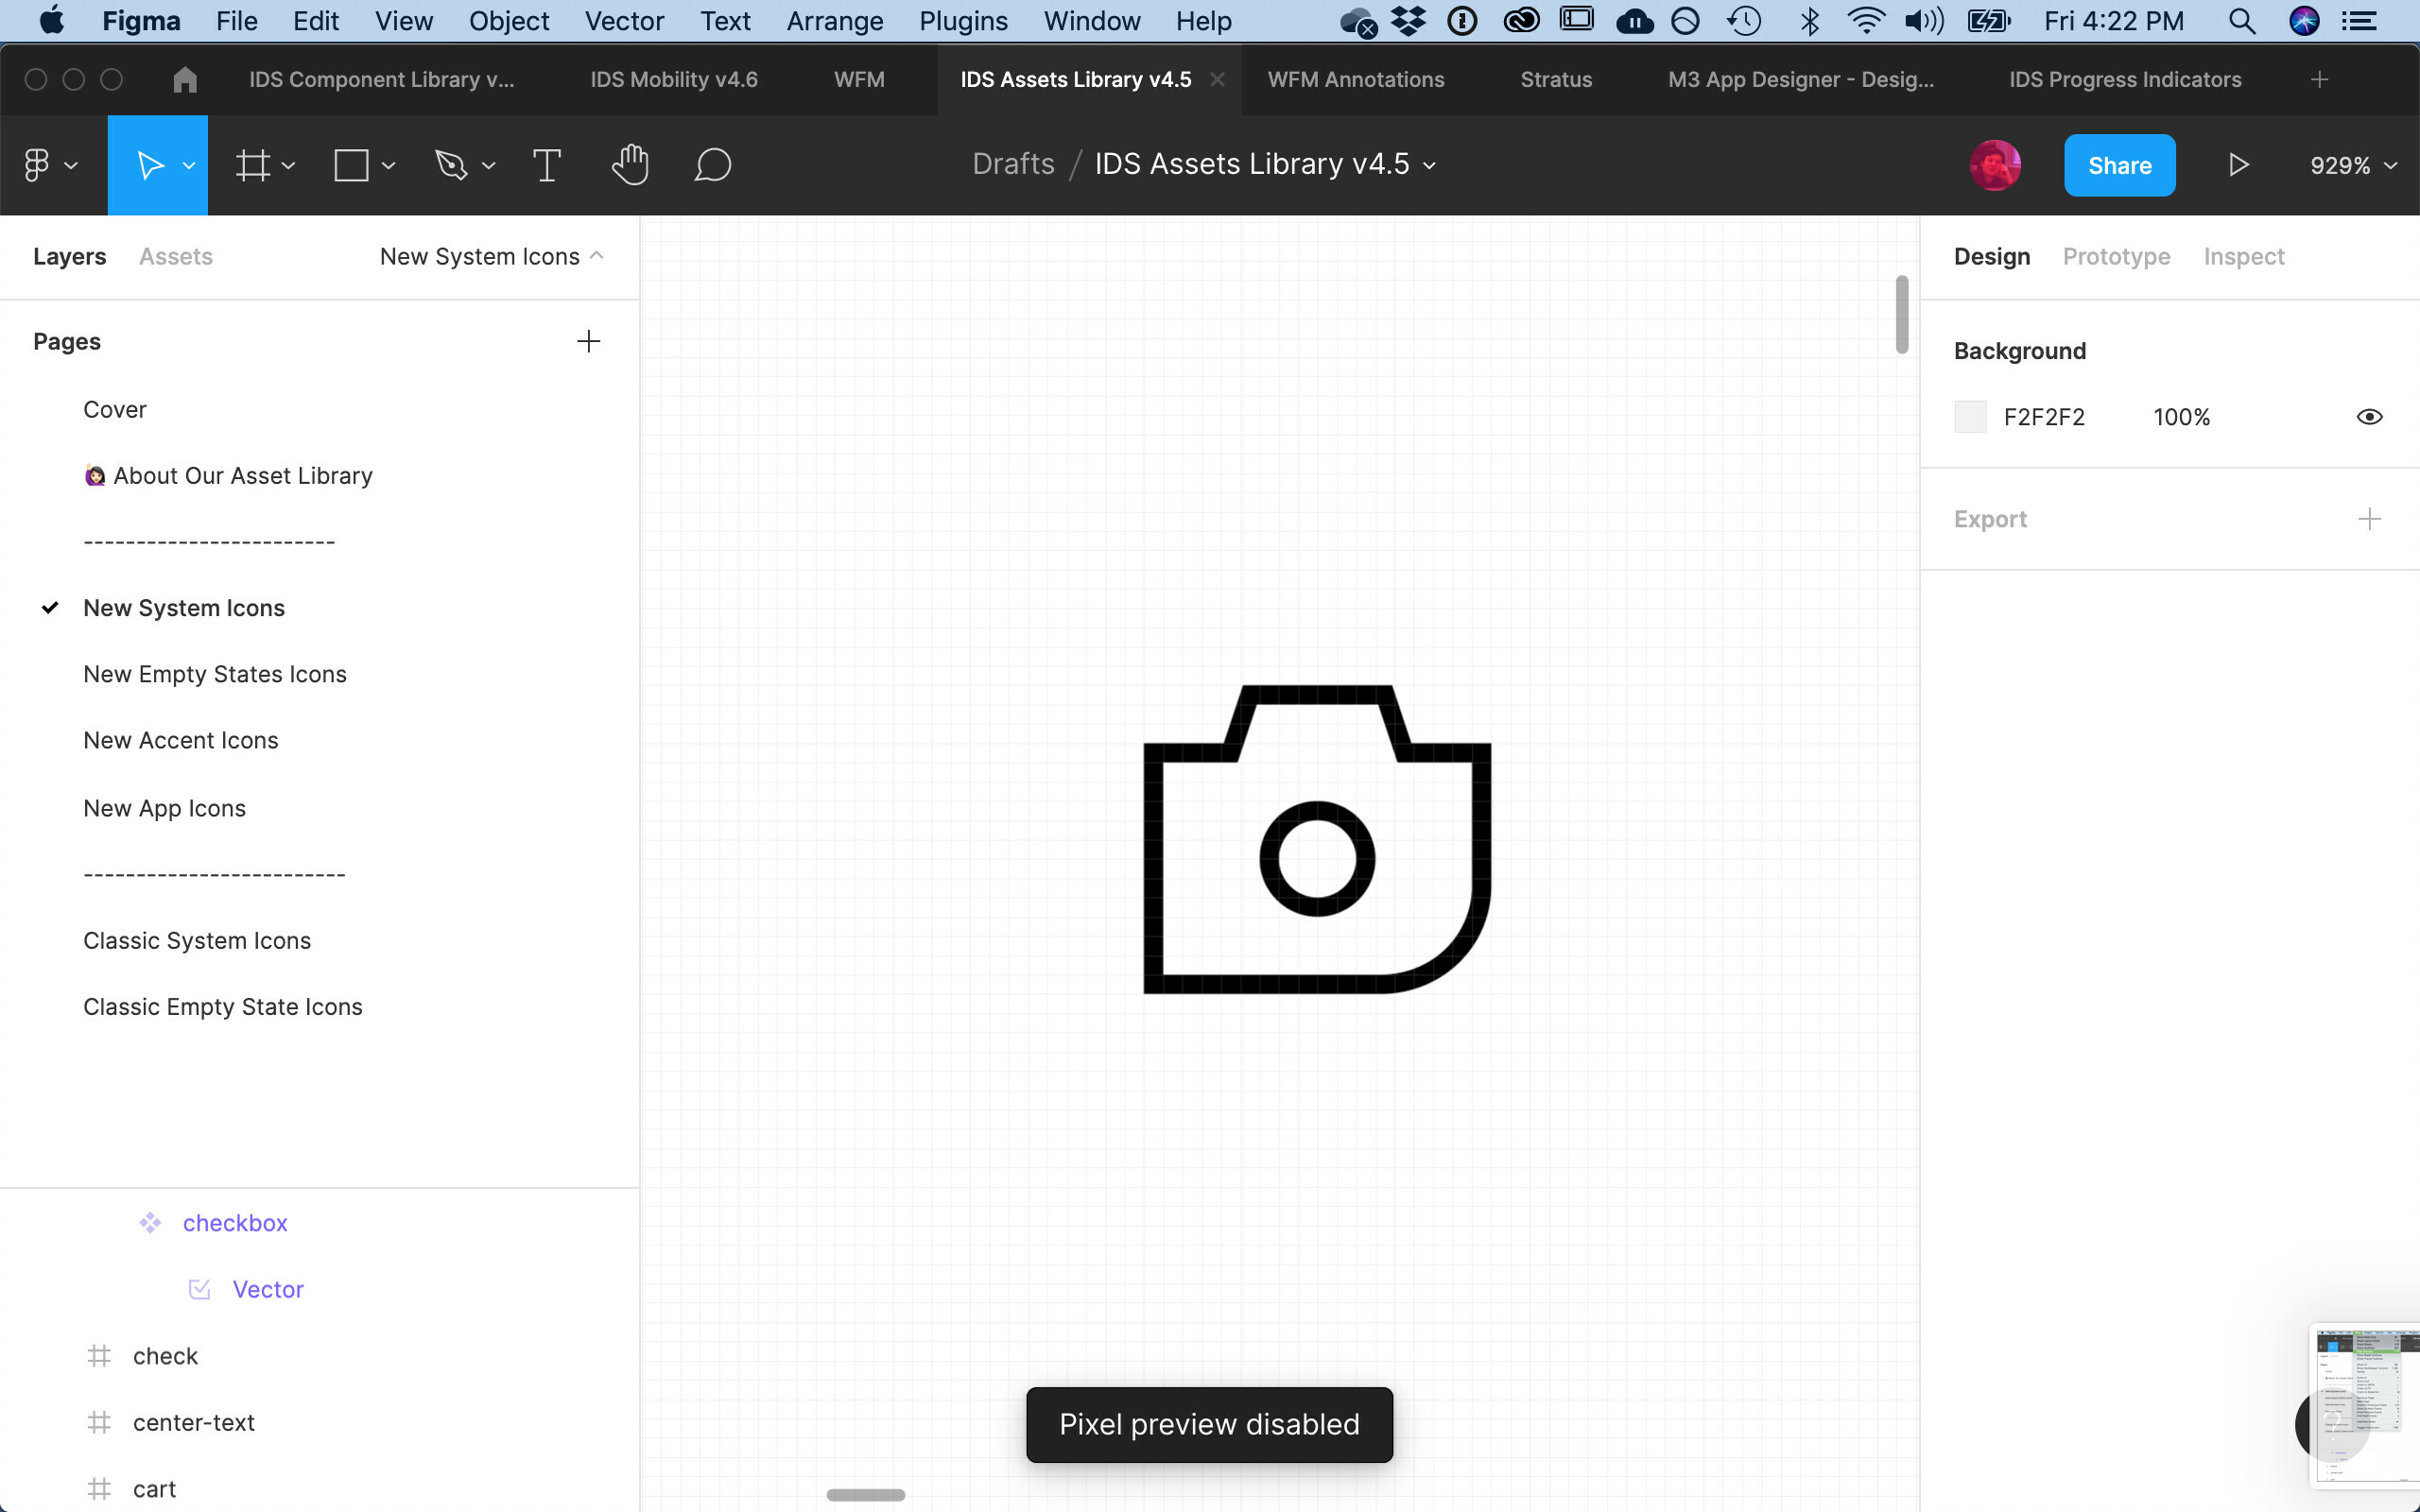Toggle background fill visibility eye
2420x1512 pixels.
click(2369, 417)
